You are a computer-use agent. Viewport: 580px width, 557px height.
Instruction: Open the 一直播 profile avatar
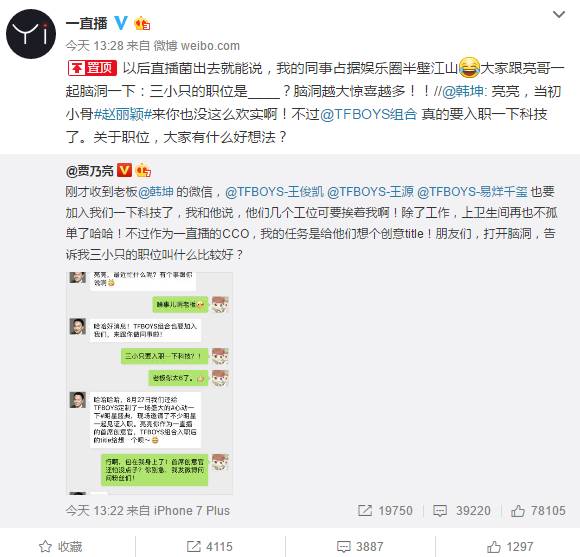[x=31, y=34]
